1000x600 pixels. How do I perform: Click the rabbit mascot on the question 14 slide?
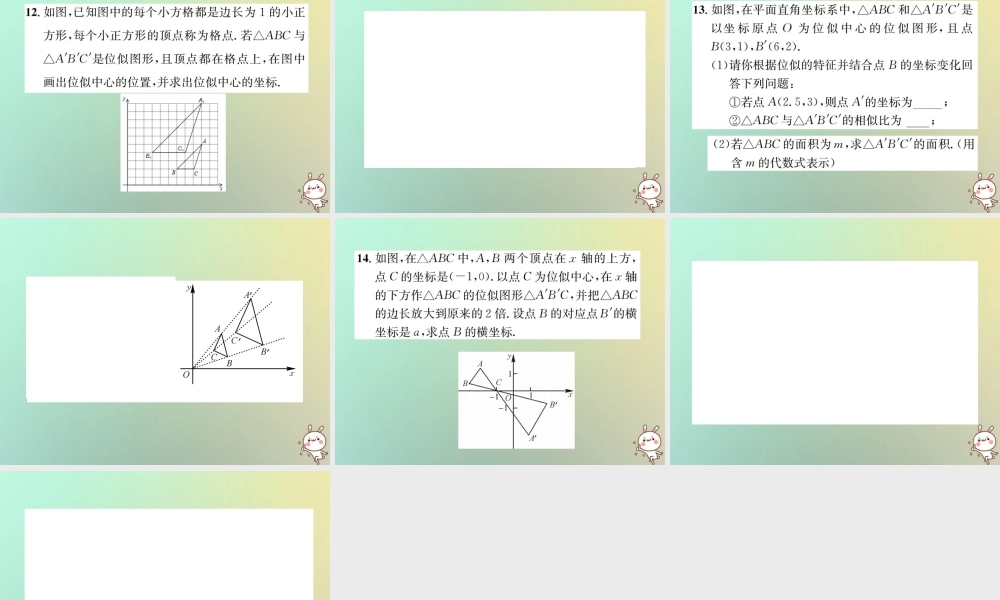click(x=649, y=444)
